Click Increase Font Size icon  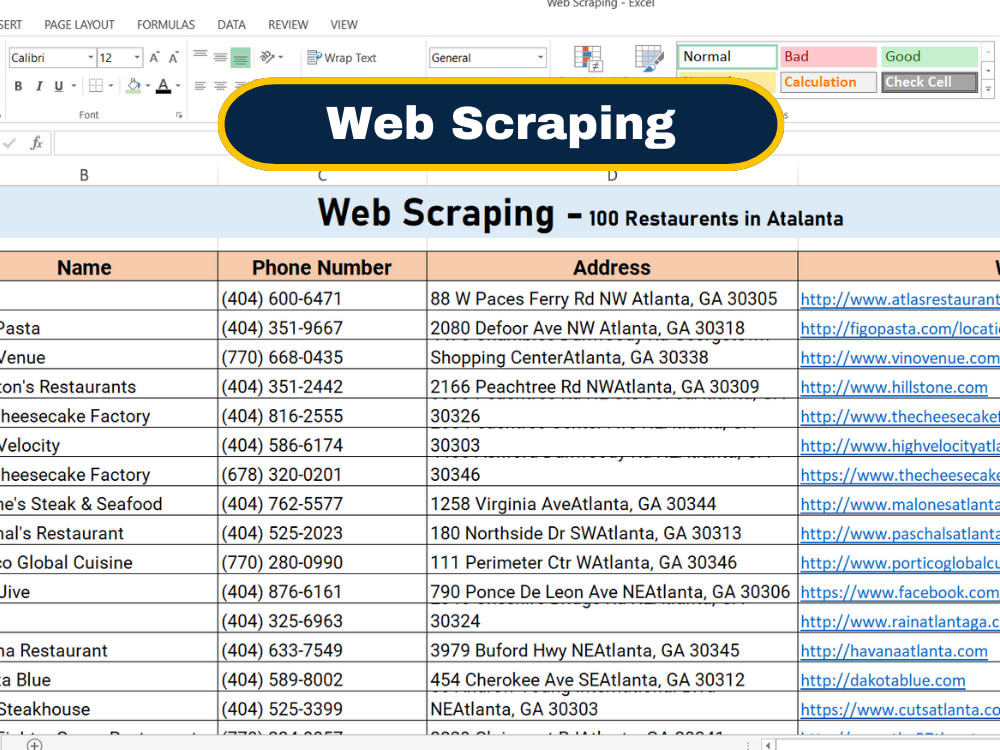[x=154, y=57]
